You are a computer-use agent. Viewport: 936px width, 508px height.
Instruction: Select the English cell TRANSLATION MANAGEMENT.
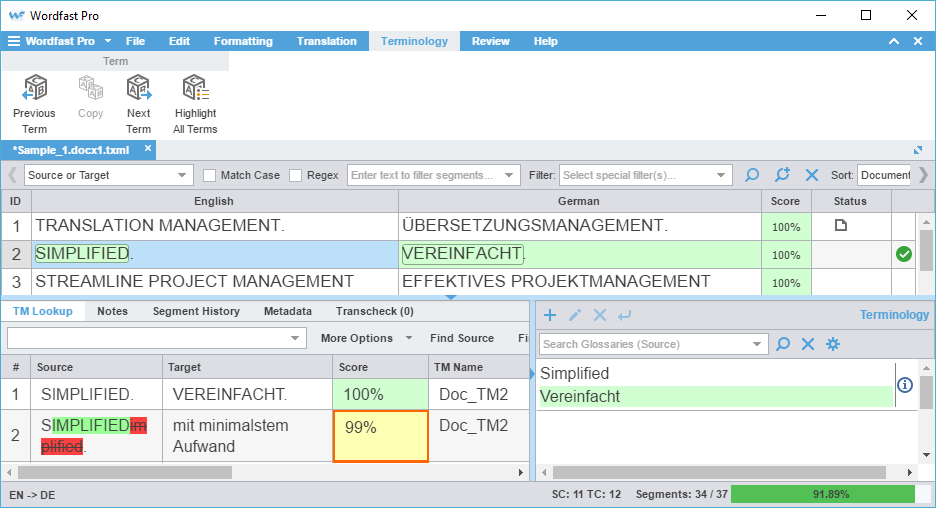click(x=215, y=226)
